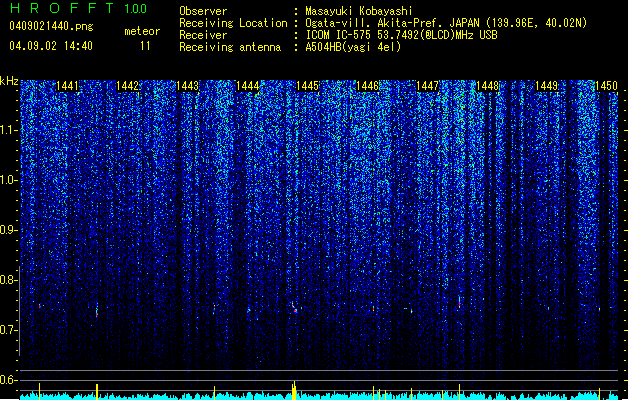Viewport: 629px width, 400px height.
Task: Click the HROFFT 1.0.0 title text
Action: click(79, 8)
